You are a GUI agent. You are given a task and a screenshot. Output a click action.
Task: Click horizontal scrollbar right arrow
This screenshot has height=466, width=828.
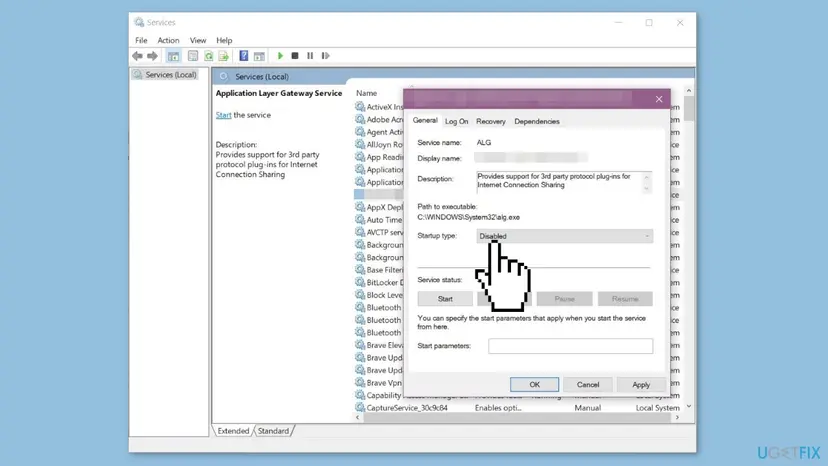[677, 417]
